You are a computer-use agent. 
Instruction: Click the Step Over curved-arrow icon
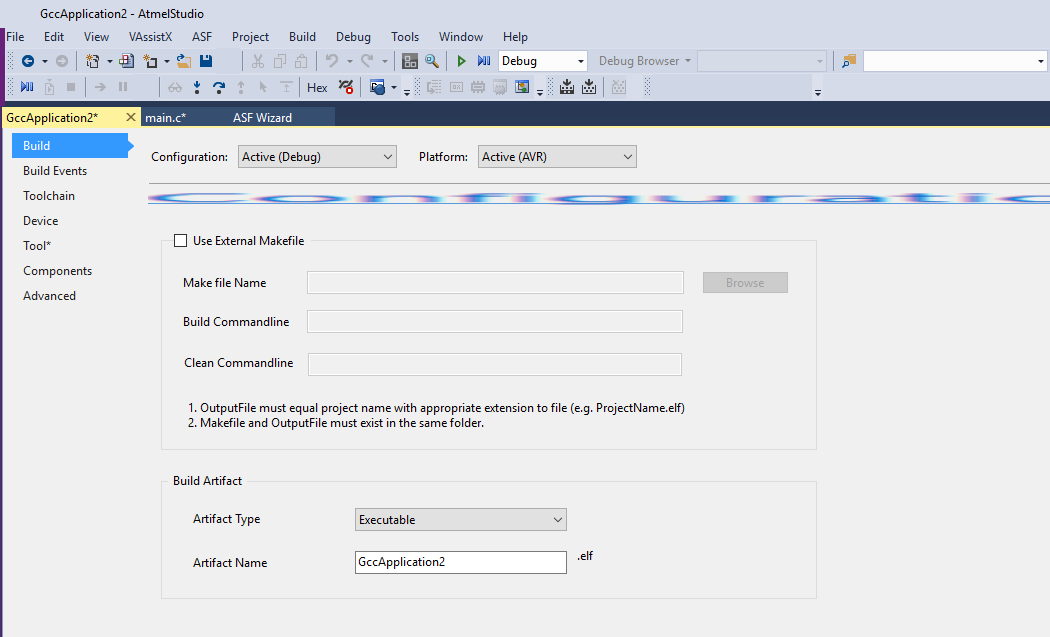tap(219, 87)
